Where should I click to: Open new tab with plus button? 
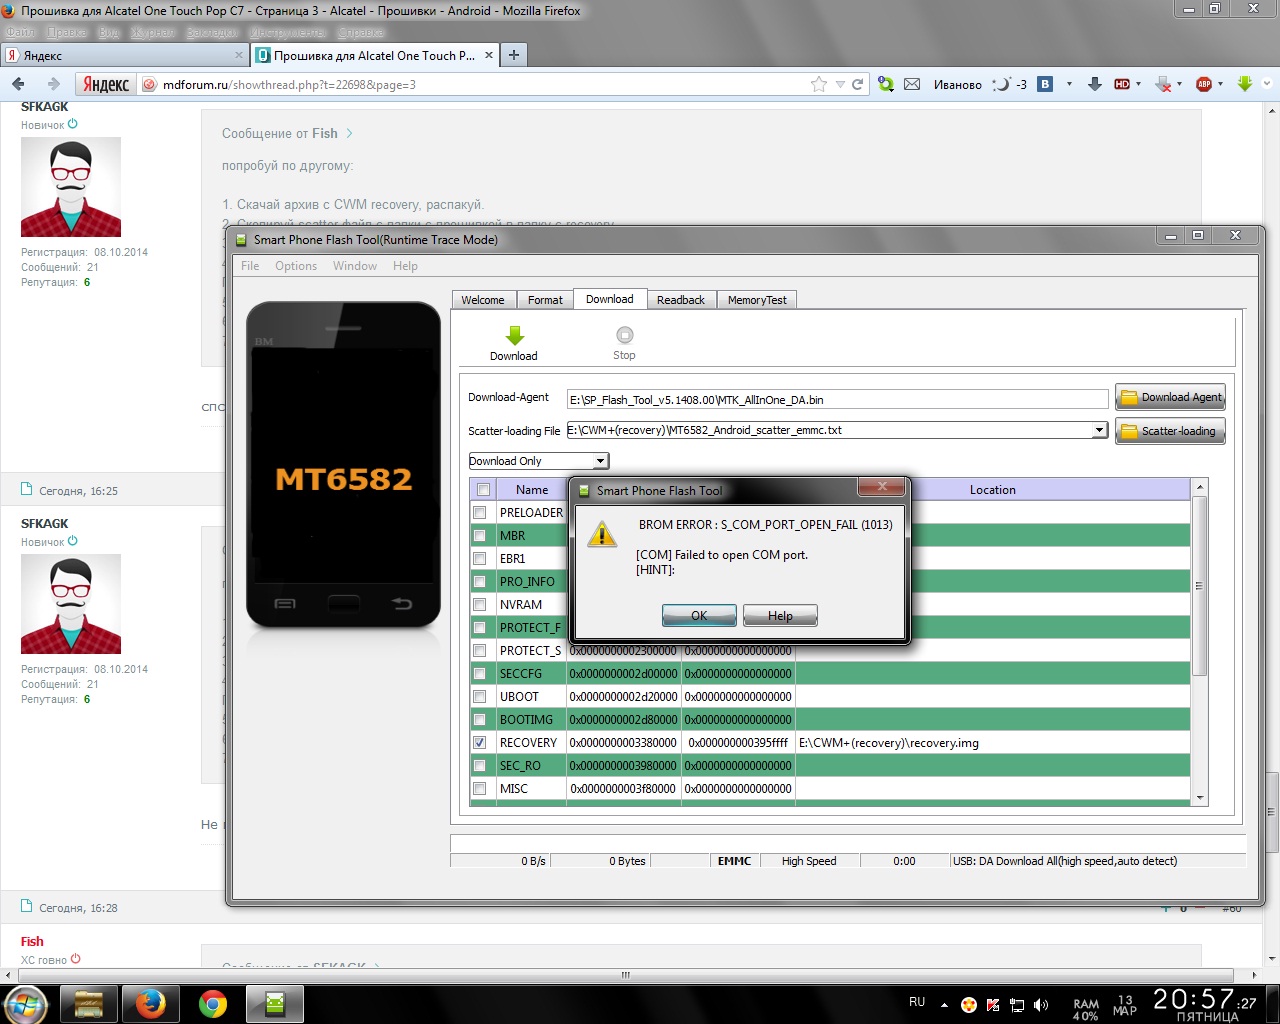(514, 55)
